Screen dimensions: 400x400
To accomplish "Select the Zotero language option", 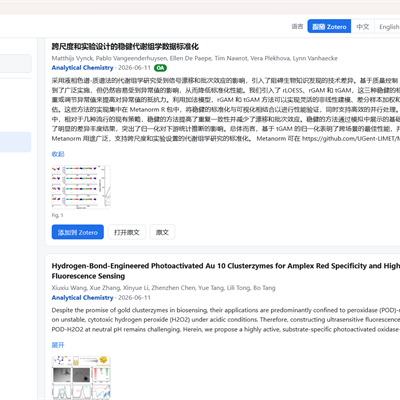I will (x=329, y=26).
